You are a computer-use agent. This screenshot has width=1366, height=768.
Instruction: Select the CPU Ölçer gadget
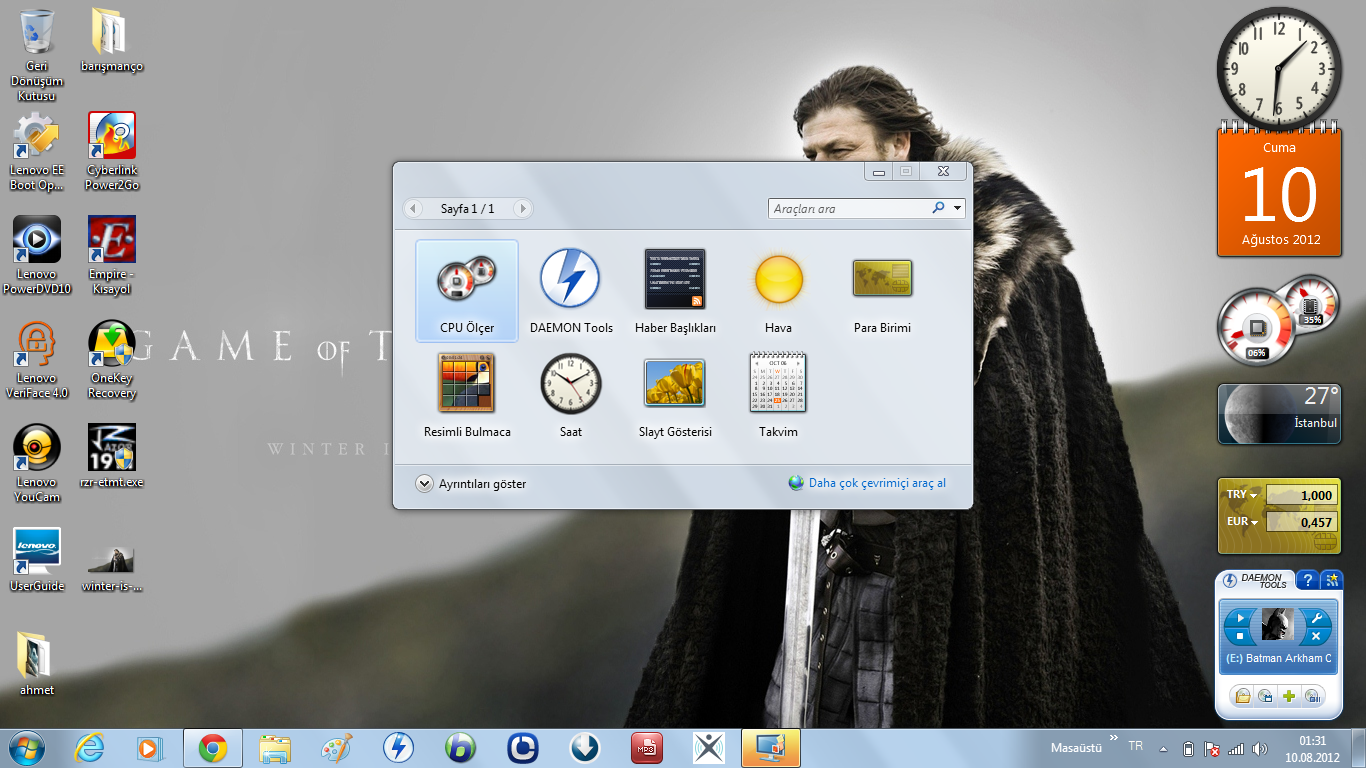467,291
